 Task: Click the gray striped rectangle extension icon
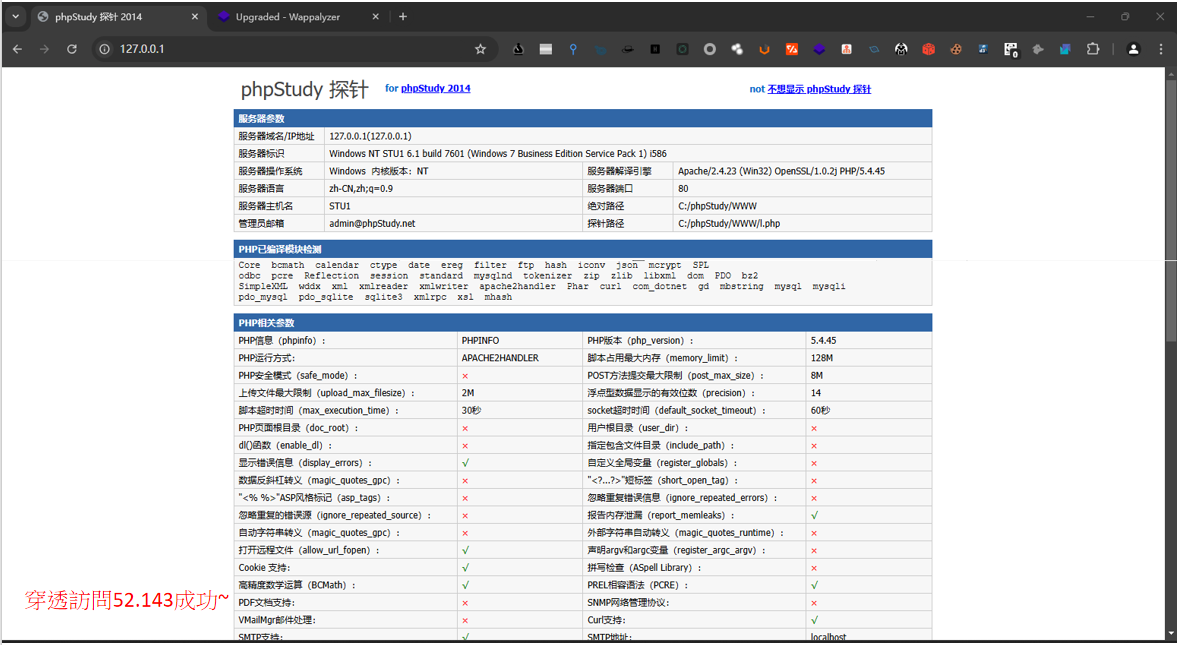click(546, 49)
